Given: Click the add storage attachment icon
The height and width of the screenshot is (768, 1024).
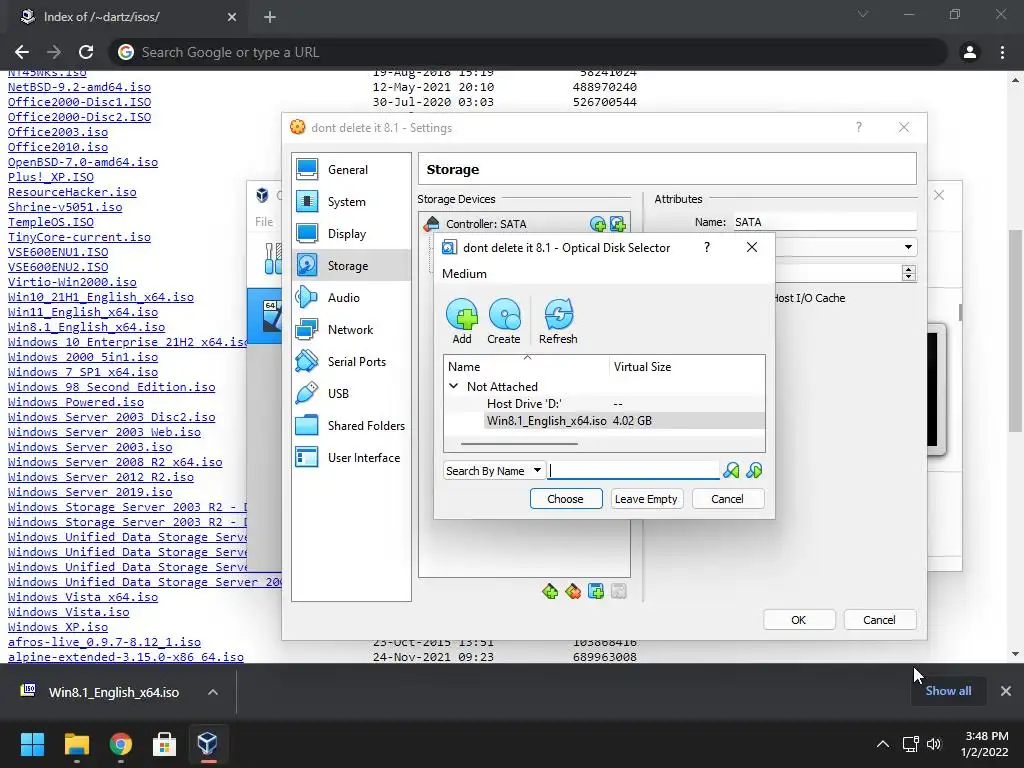Looking at the screenshot, I should coord(596,592).
